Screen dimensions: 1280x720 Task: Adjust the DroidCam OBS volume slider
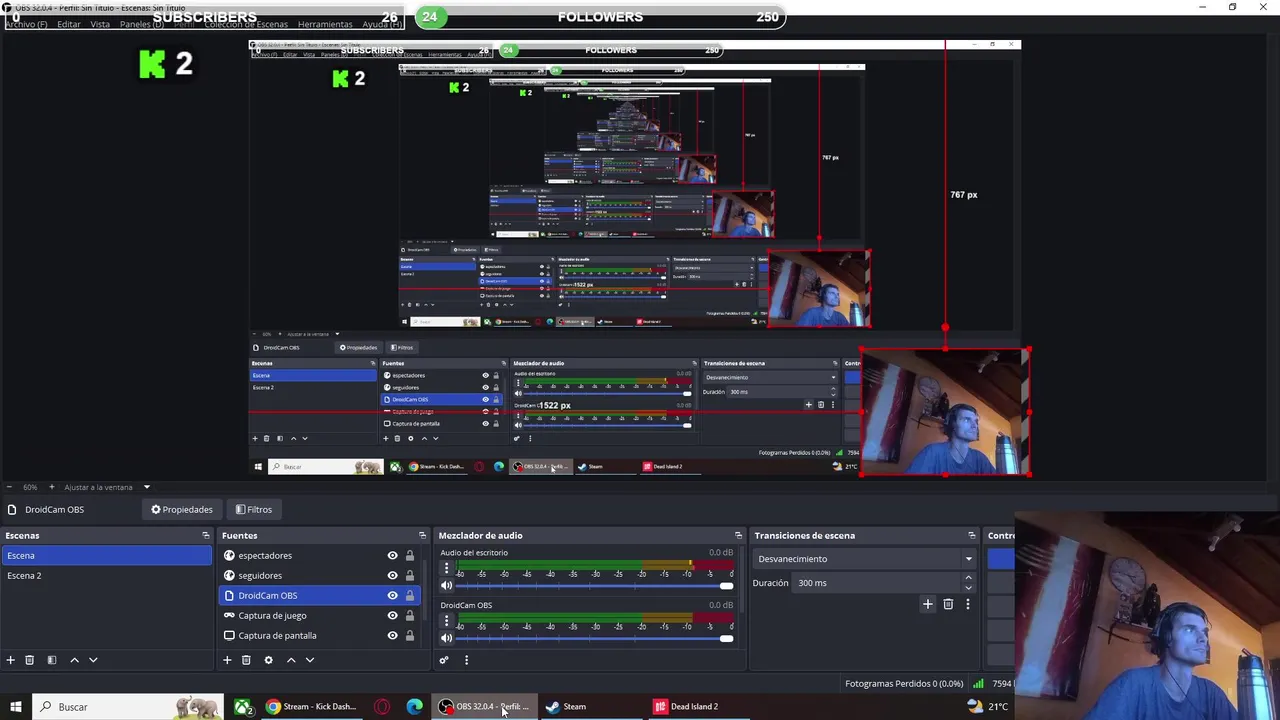pos(594,638)
